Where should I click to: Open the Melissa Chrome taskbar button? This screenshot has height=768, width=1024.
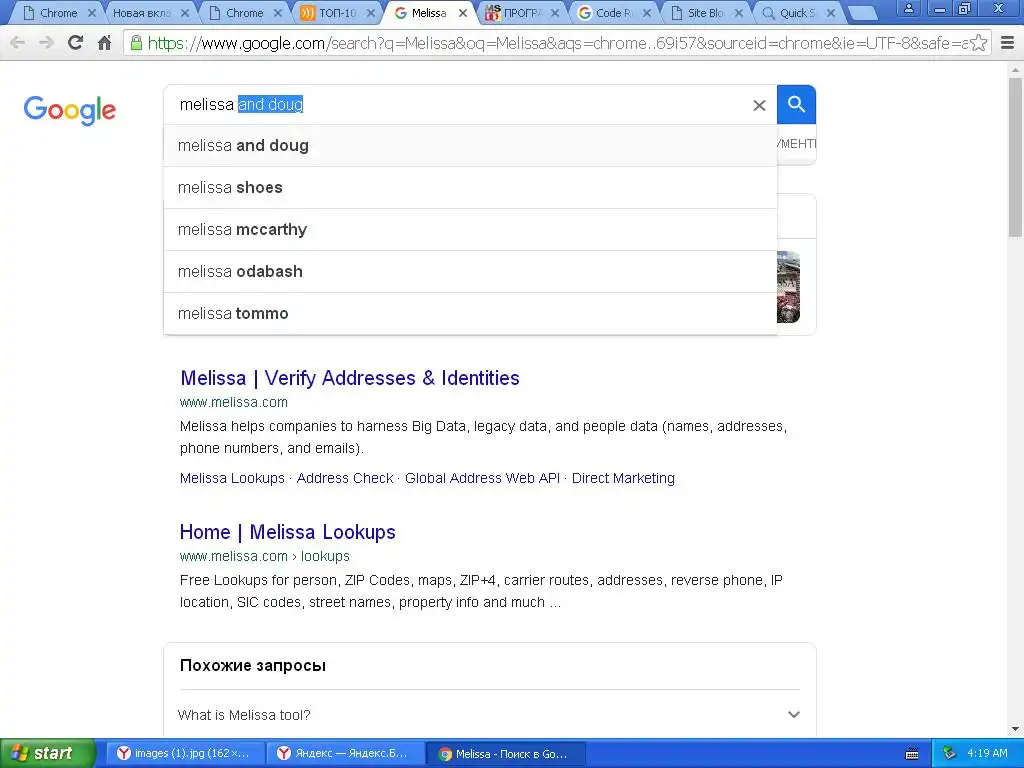click(505, 754)
